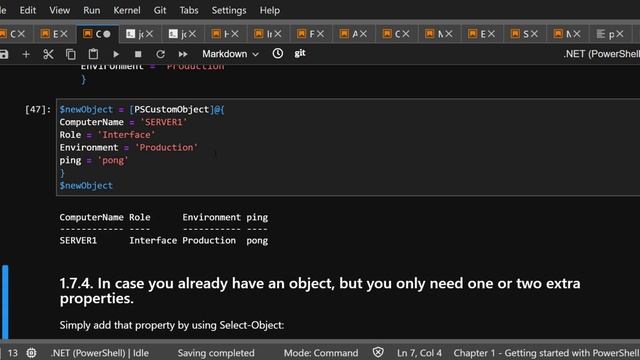Click Ln 7, Col 4 cursor position
The height and width of the screenshot is (360, 640).
[419, 353]
